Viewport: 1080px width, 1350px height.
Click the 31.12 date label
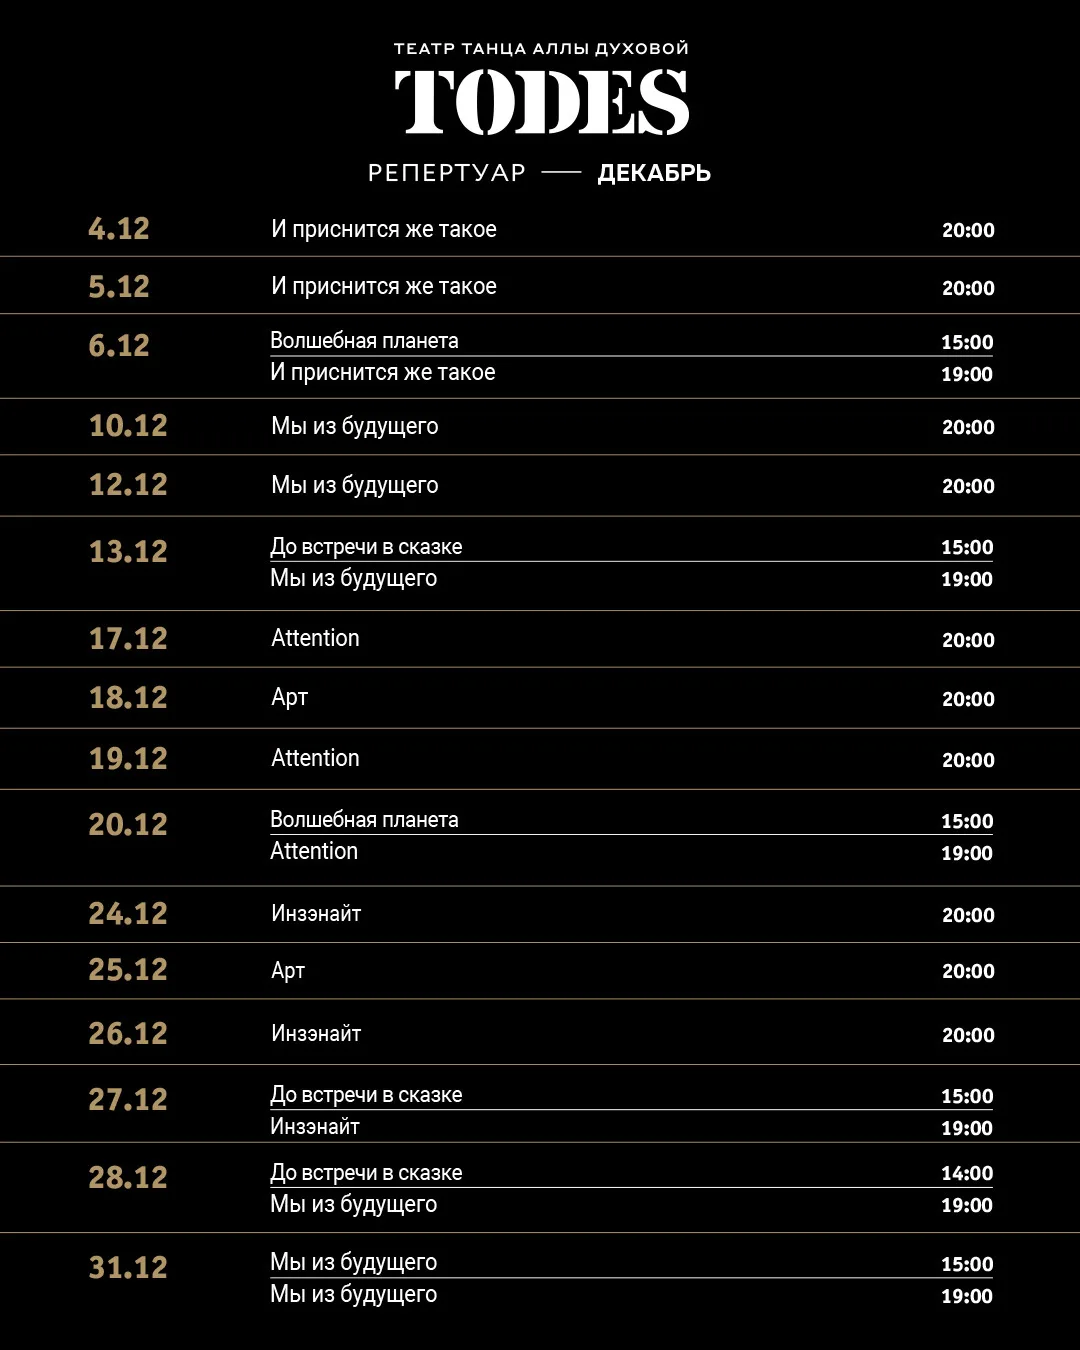pos(128,1268)
